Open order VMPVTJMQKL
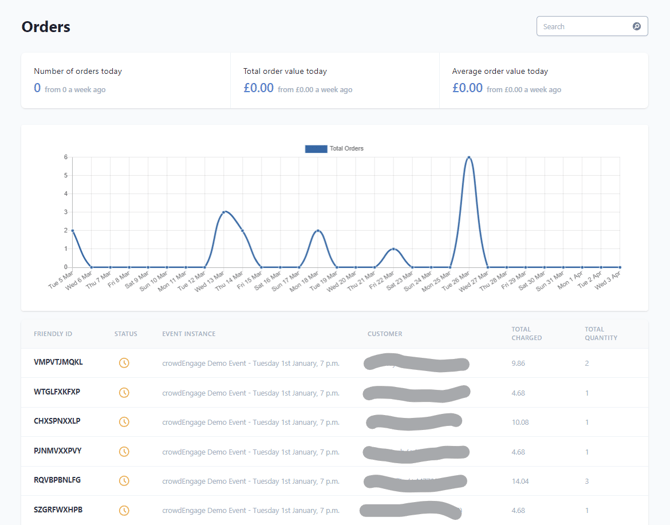This screenshot has height=525, width=670. point(58,362)
